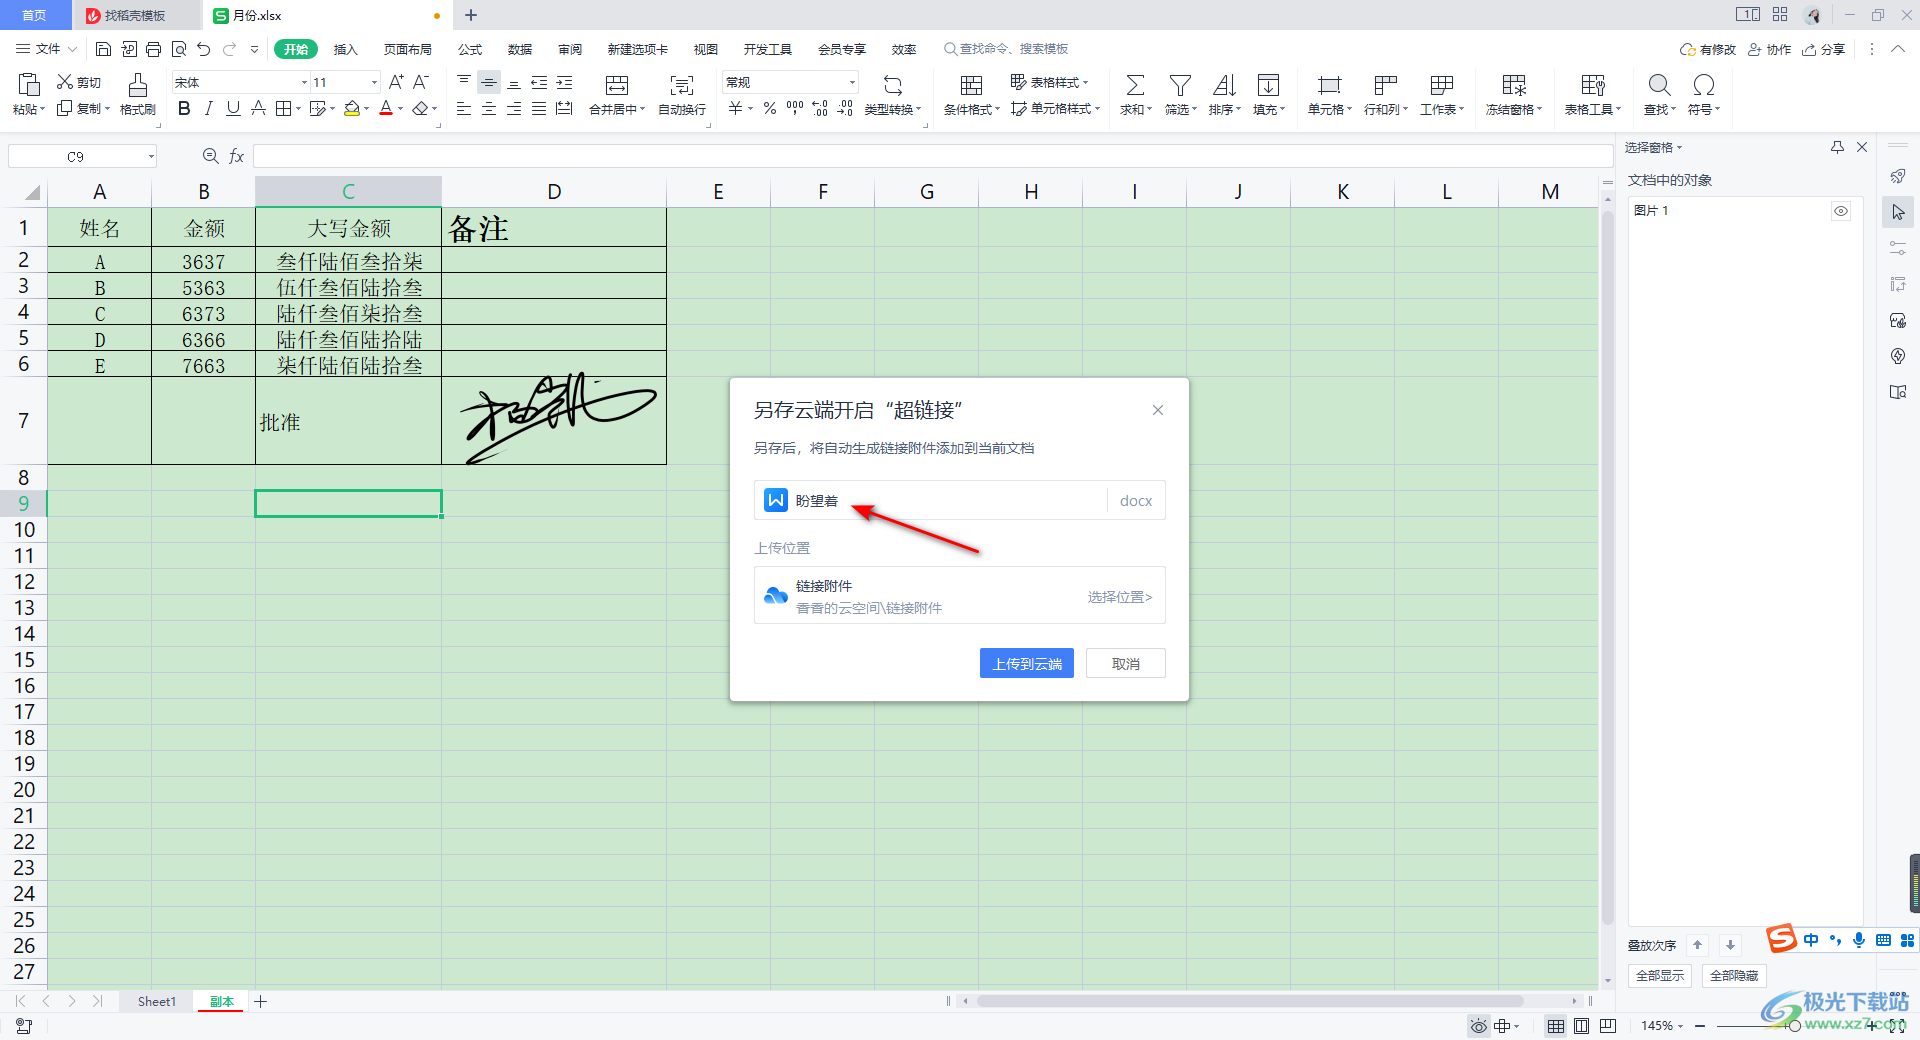This screenshot has height=1040, width=1920.
Task: Switch to page layout view in status bar
Action: [1581, 1026]
